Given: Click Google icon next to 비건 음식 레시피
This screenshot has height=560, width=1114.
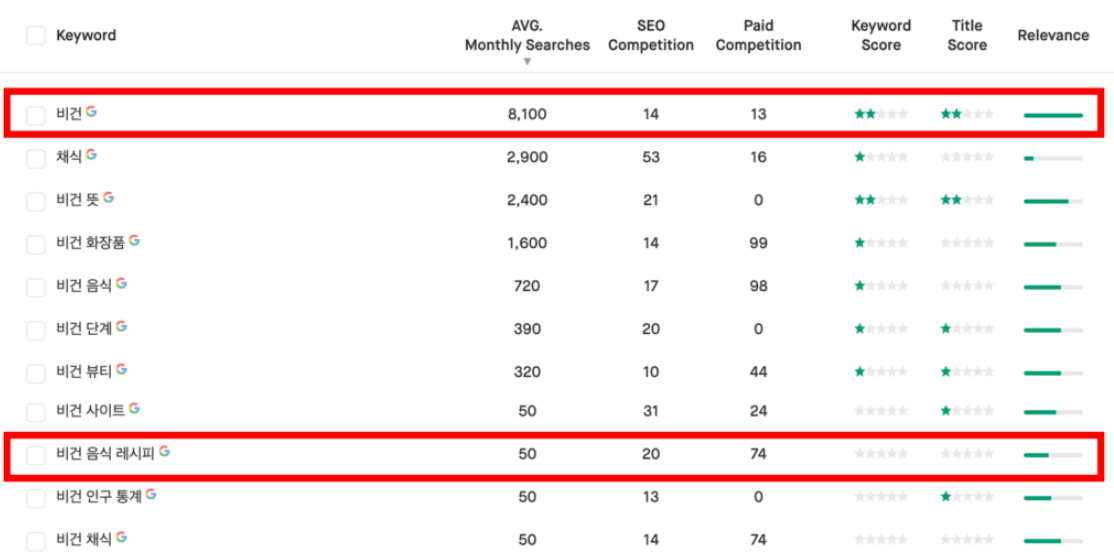Looking at the screenshot, I should 164,452.
